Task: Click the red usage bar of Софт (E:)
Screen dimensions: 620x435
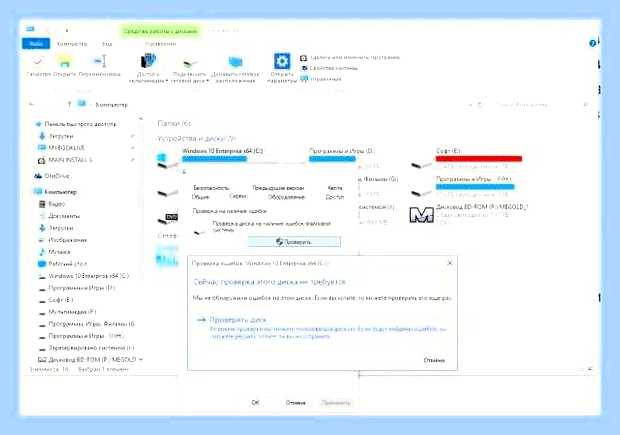Action: pos(479,159)
